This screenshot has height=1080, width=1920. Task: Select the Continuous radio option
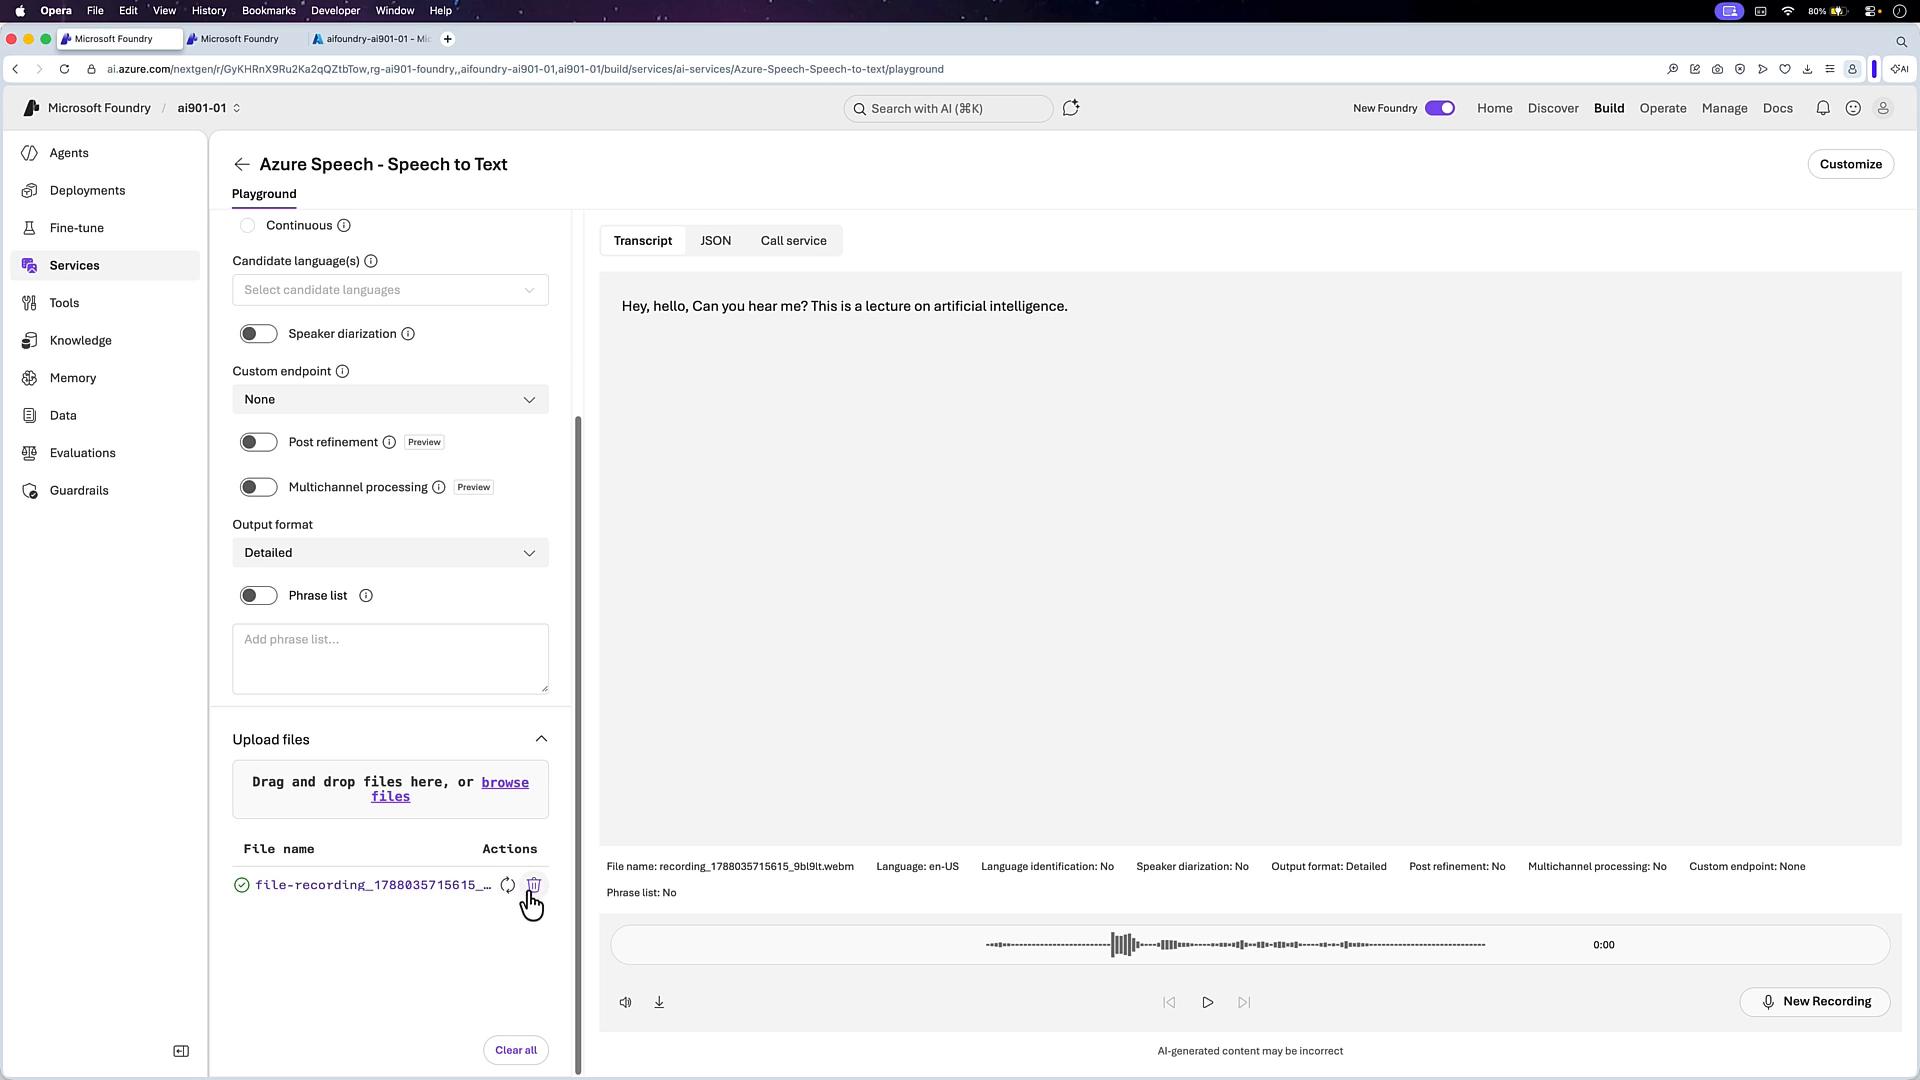(247, 226)
